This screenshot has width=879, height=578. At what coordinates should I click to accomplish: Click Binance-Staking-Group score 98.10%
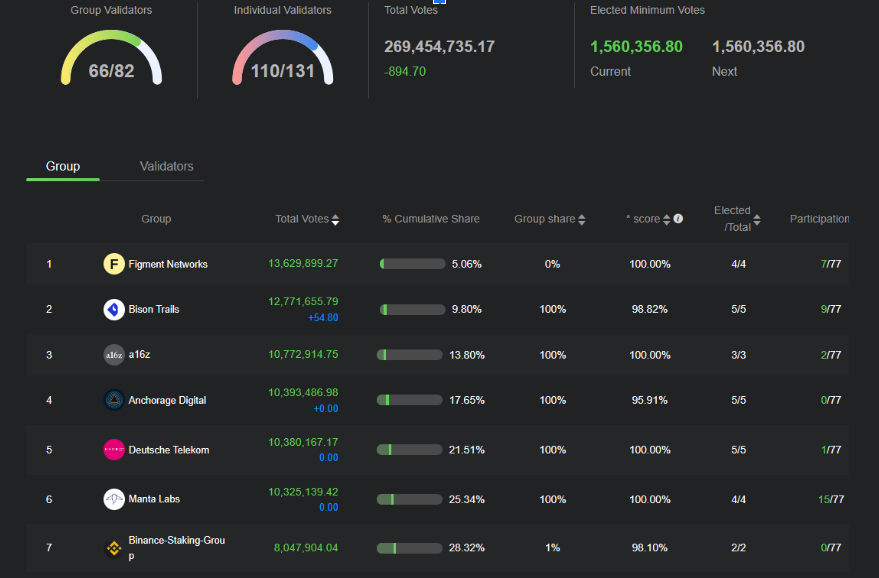(x=650, y=548)
